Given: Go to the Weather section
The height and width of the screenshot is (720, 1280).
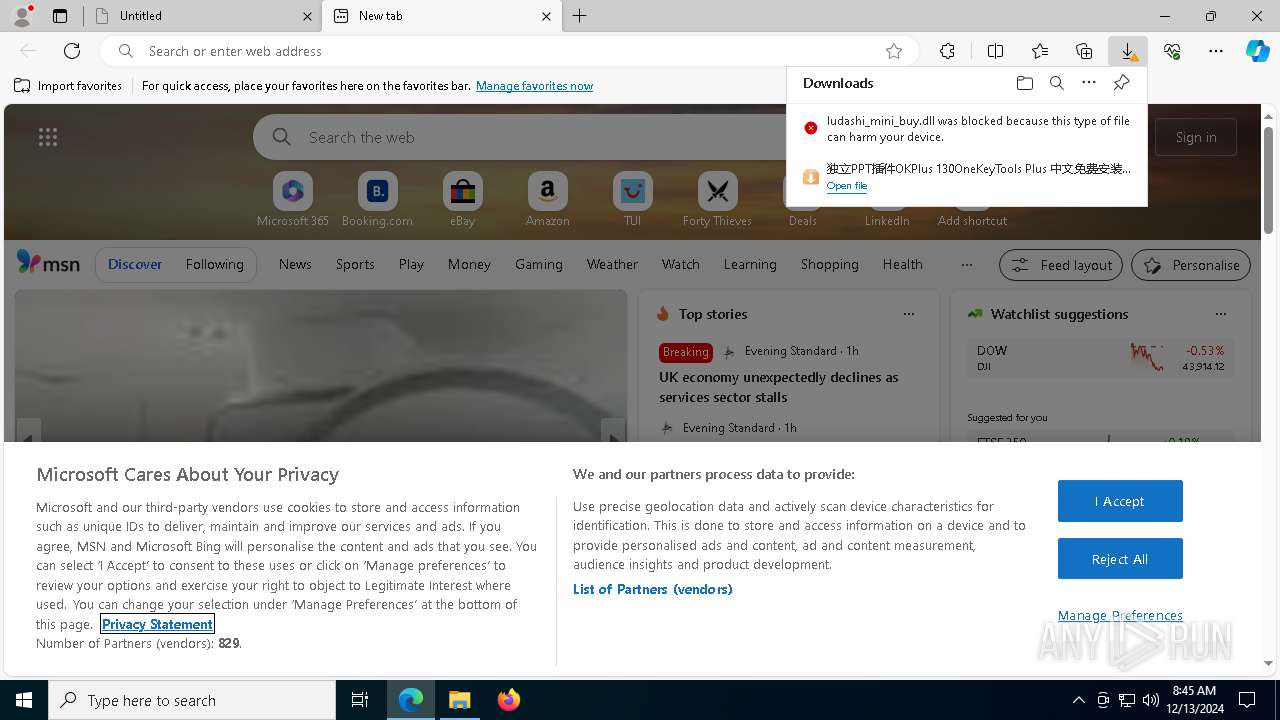Looking at the screenshot, I should click(612, 264).
